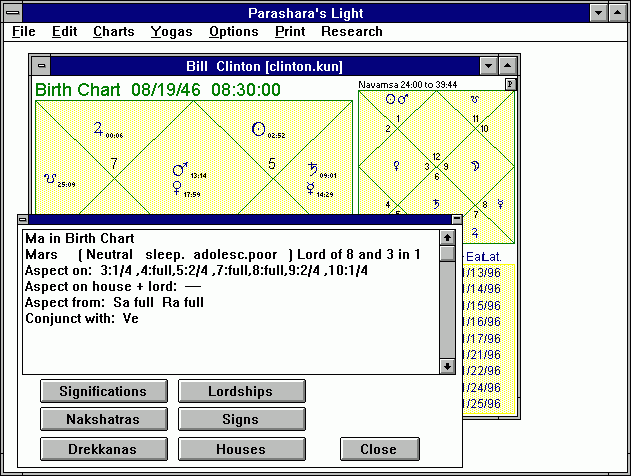
Task: Select Venus glyph in Birth Chart
Action: pyautogui.click(x=177, y=188)
